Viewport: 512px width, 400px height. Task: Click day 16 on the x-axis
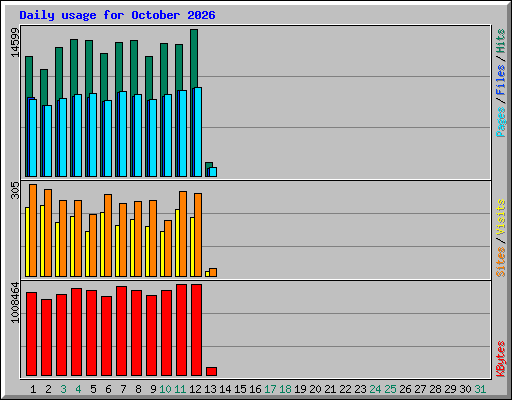pos(255,389)
